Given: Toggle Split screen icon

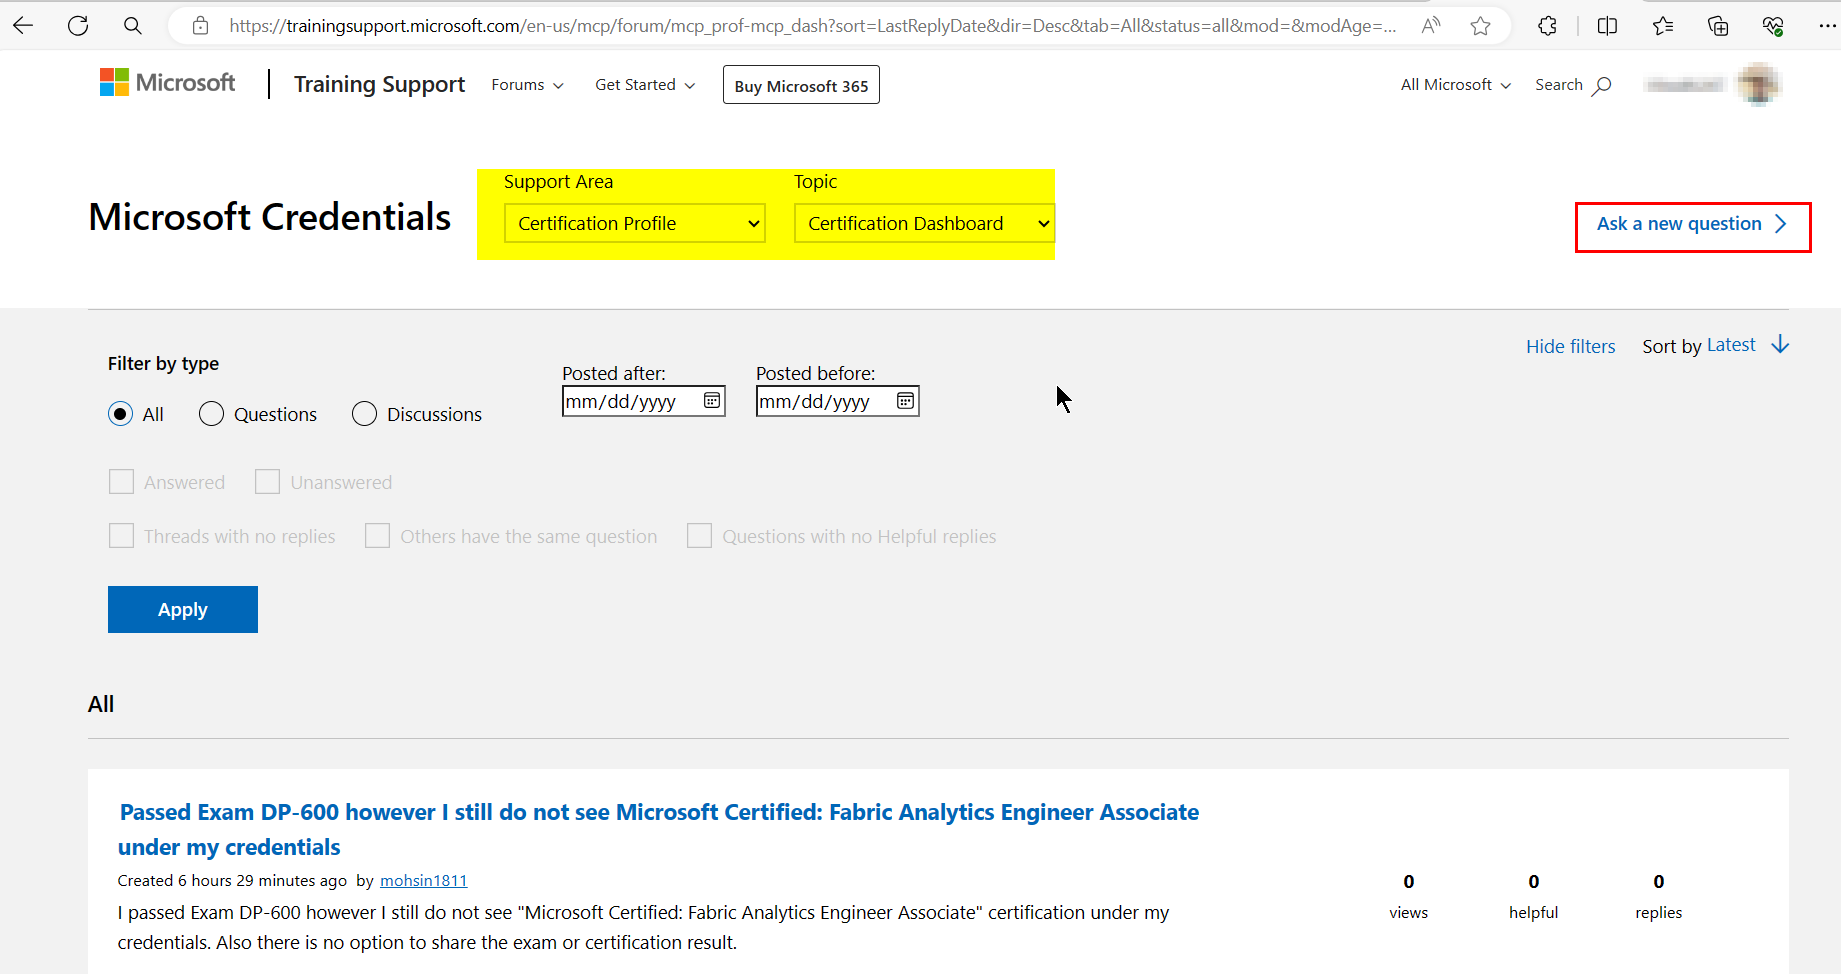Looking at the screenshot, I should 1607,26.
